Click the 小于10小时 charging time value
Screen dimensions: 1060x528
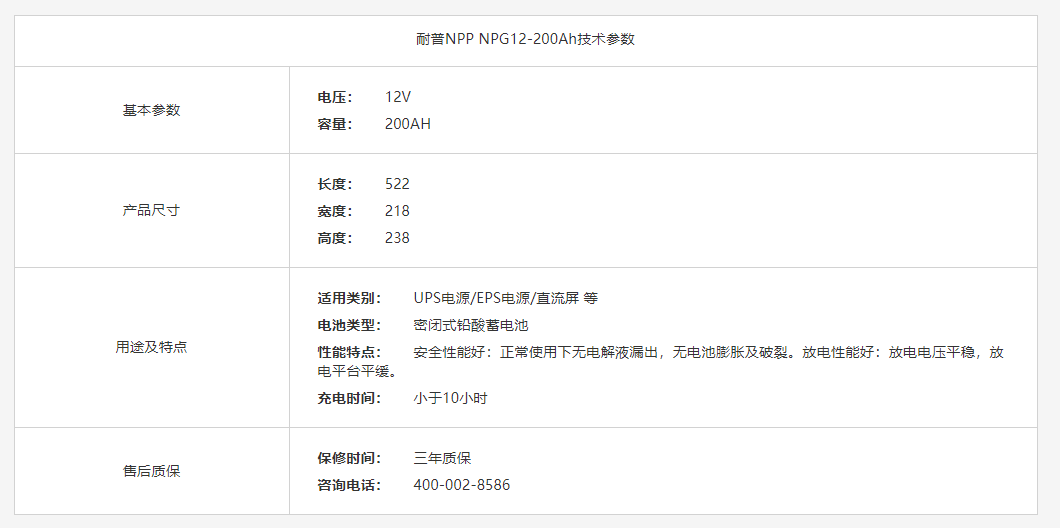(x=450, y=398)
